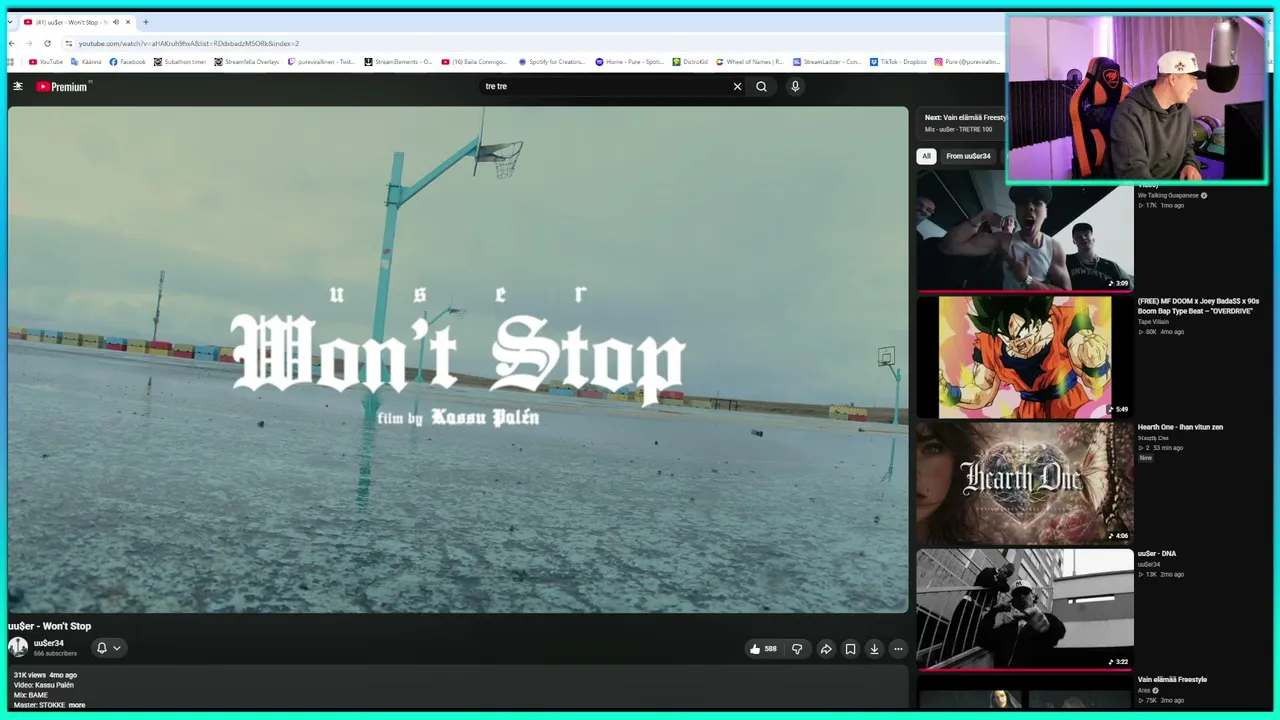Open the TikTok - Dropbox bookmark
This screenshot has width=1280, height=720.
898,62
